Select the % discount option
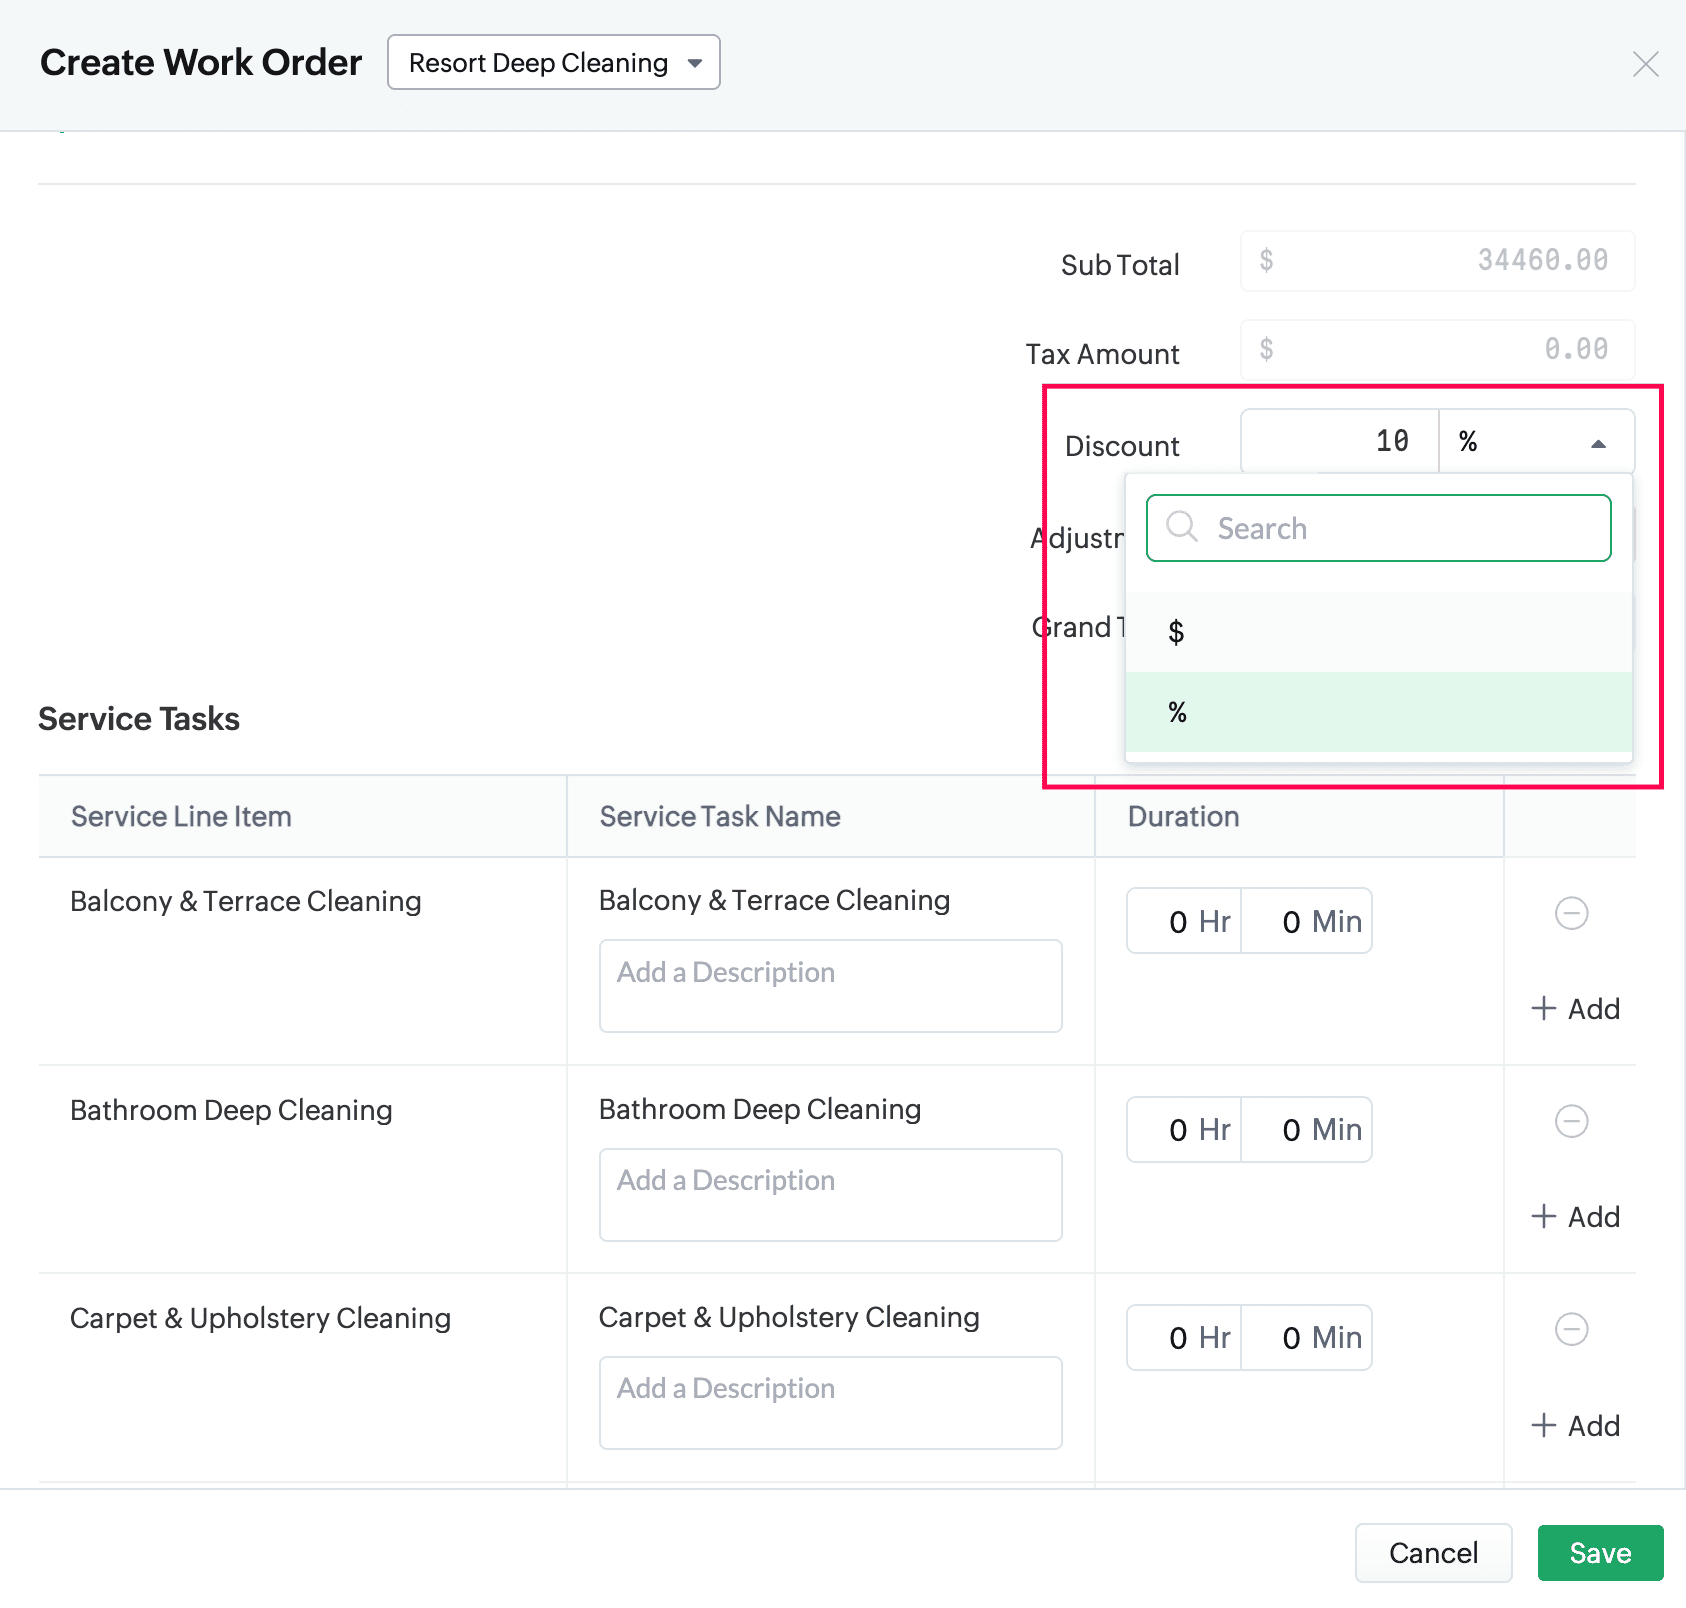Viewport: 1686px width, 1608px height. point(1378,712)
